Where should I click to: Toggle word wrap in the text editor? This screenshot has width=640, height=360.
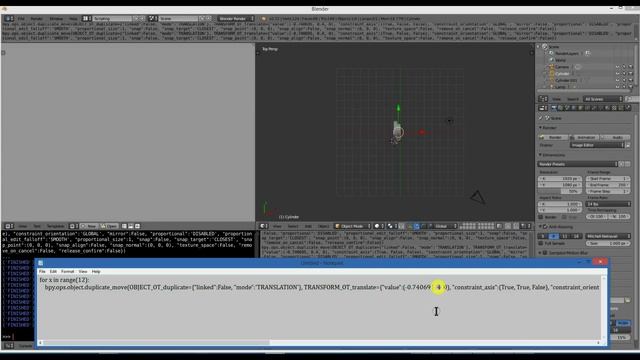tap(131, 226)
